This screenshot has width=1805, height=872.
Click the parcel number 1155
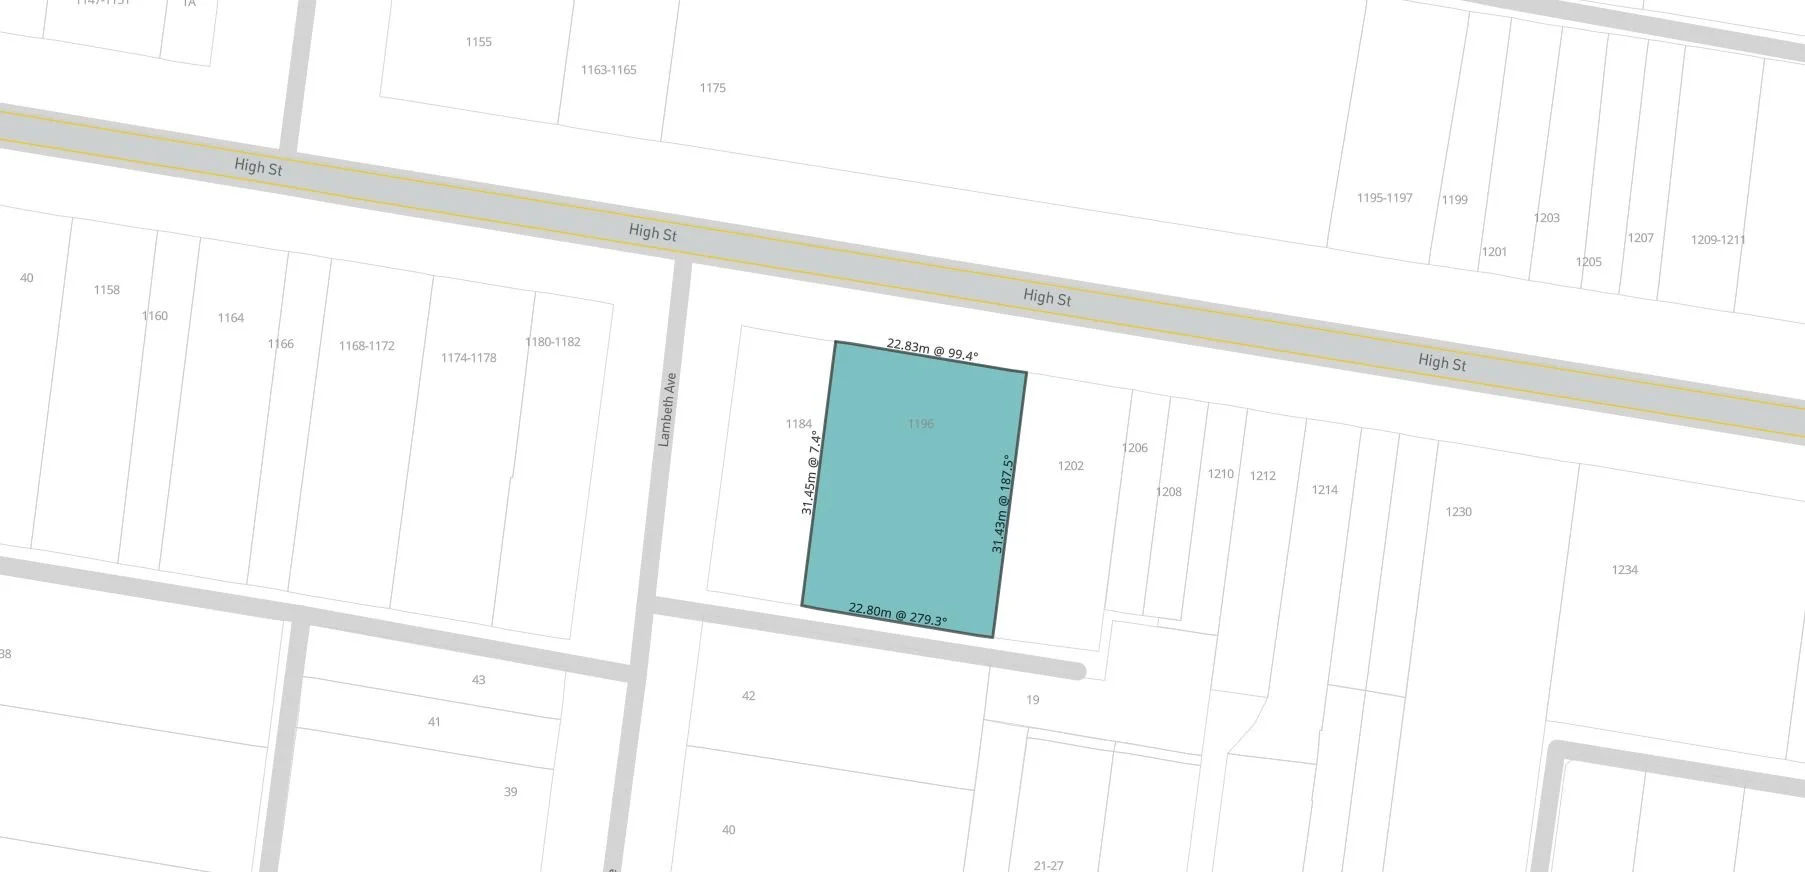479,42
